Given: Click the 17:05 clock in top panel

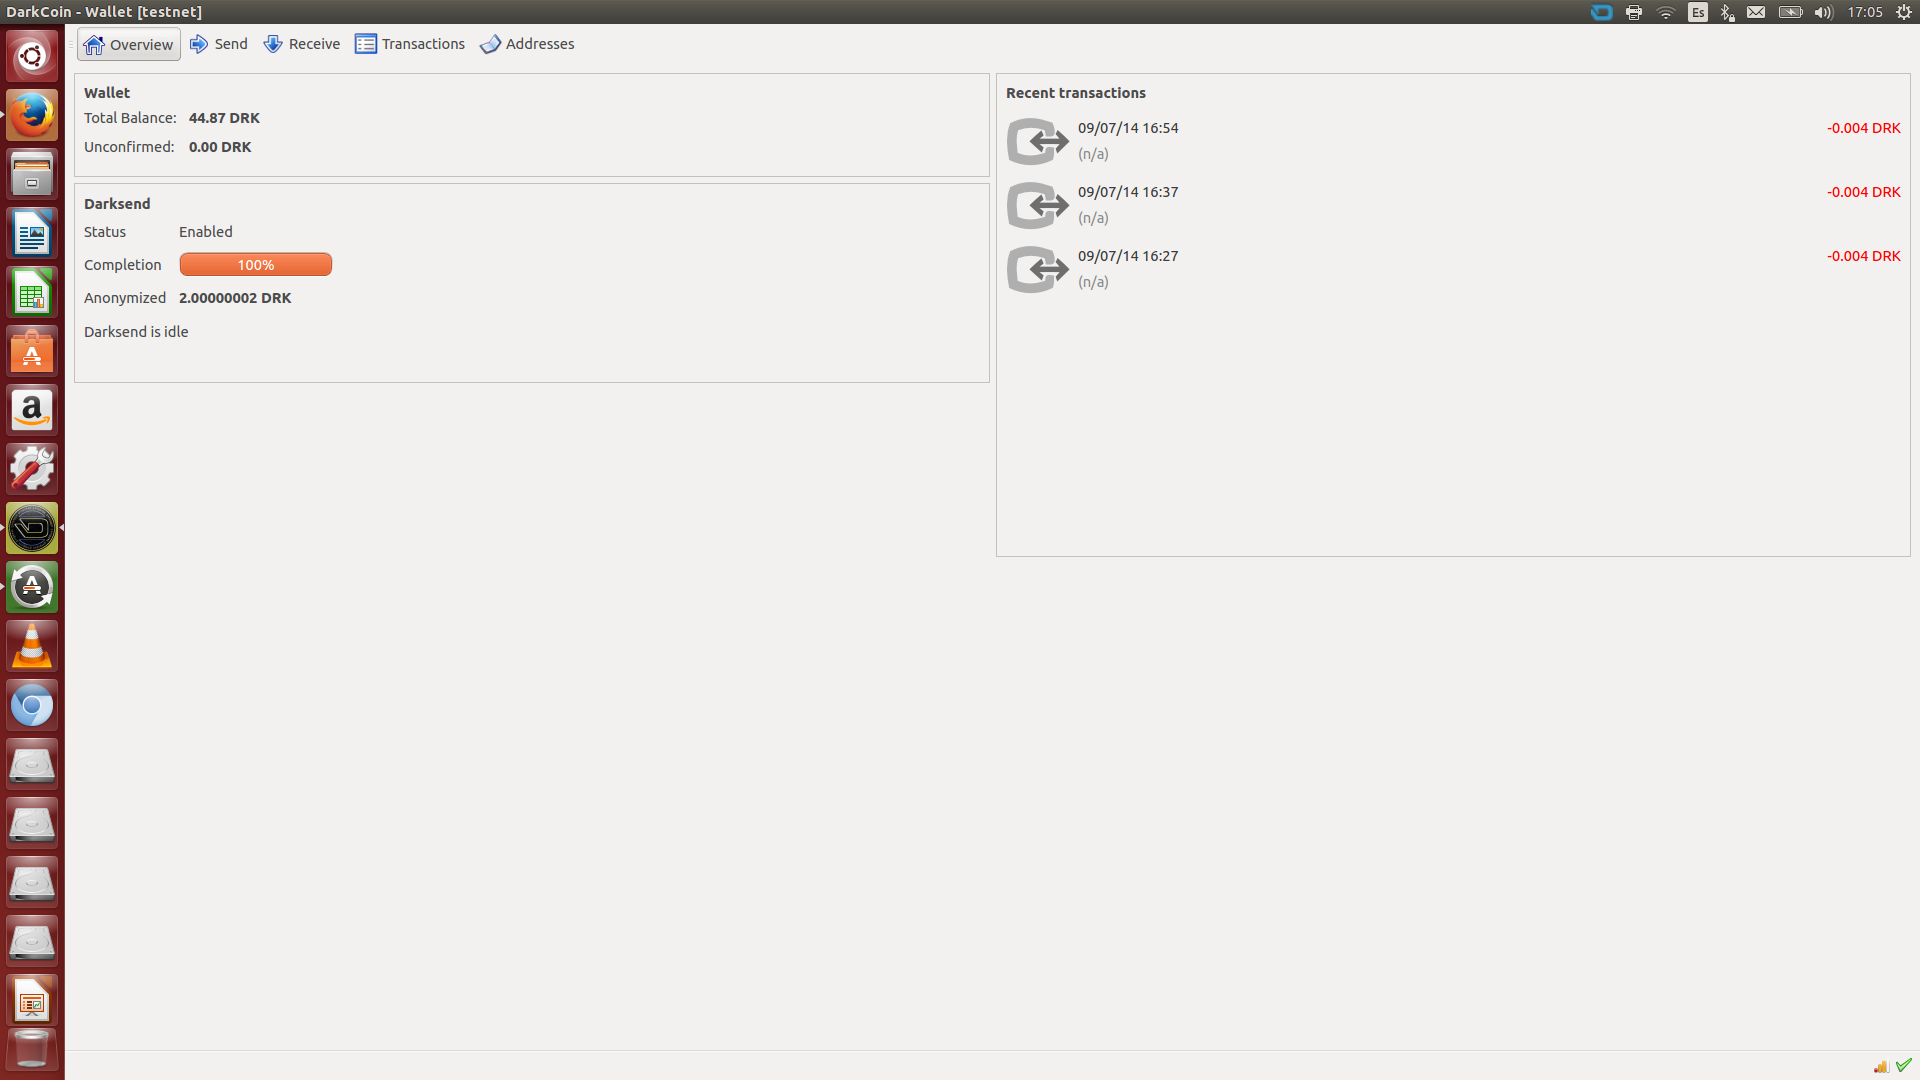Looking at the screenshot, I should point(1865,12).
